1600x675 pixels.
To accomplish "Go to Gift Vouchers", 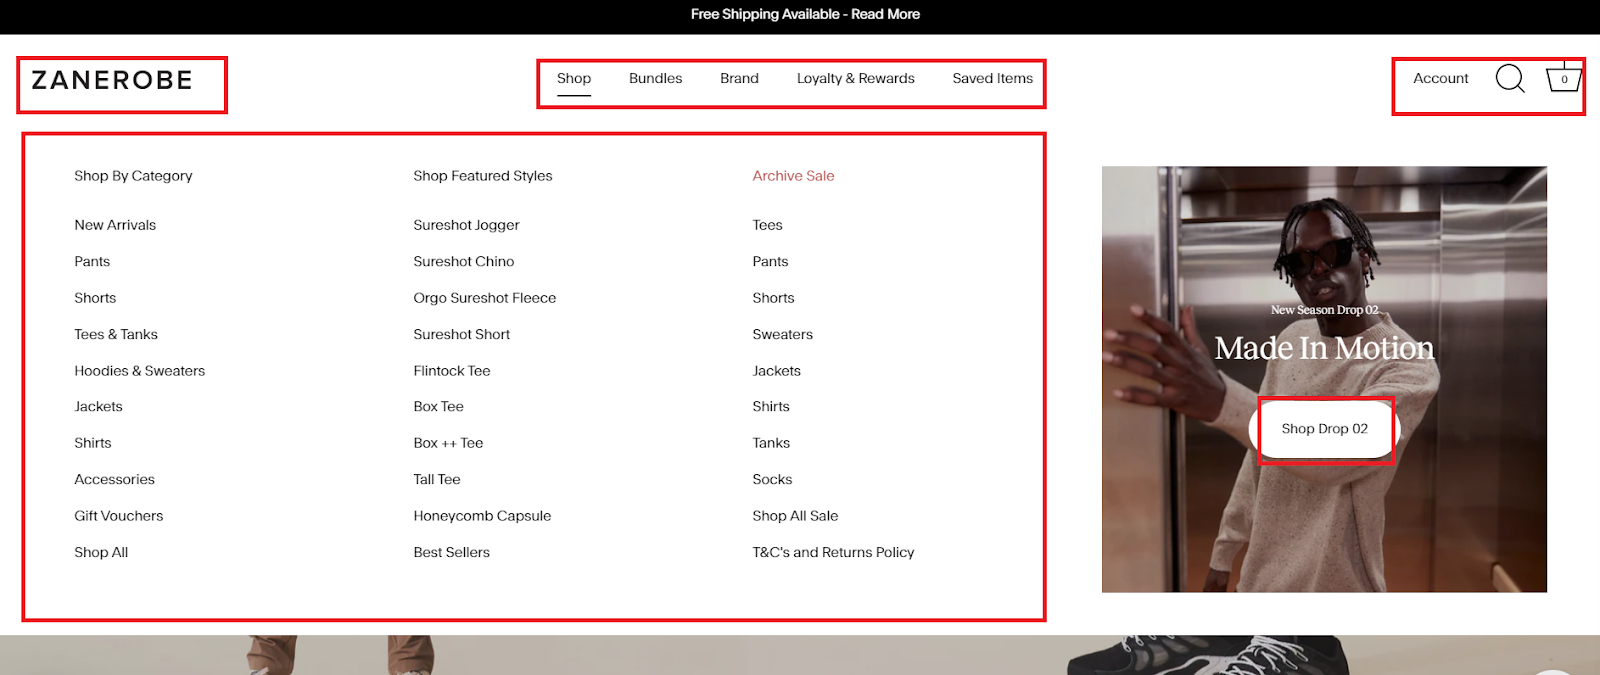I will pos(119,516).
